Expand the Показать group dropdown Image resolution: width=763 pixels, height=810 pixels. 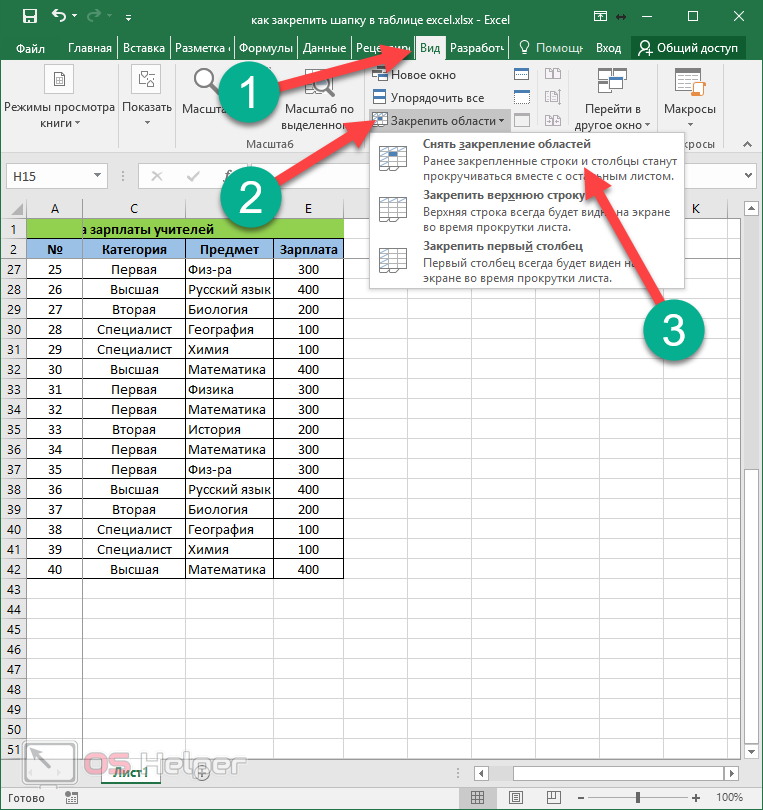coord(147,98)
